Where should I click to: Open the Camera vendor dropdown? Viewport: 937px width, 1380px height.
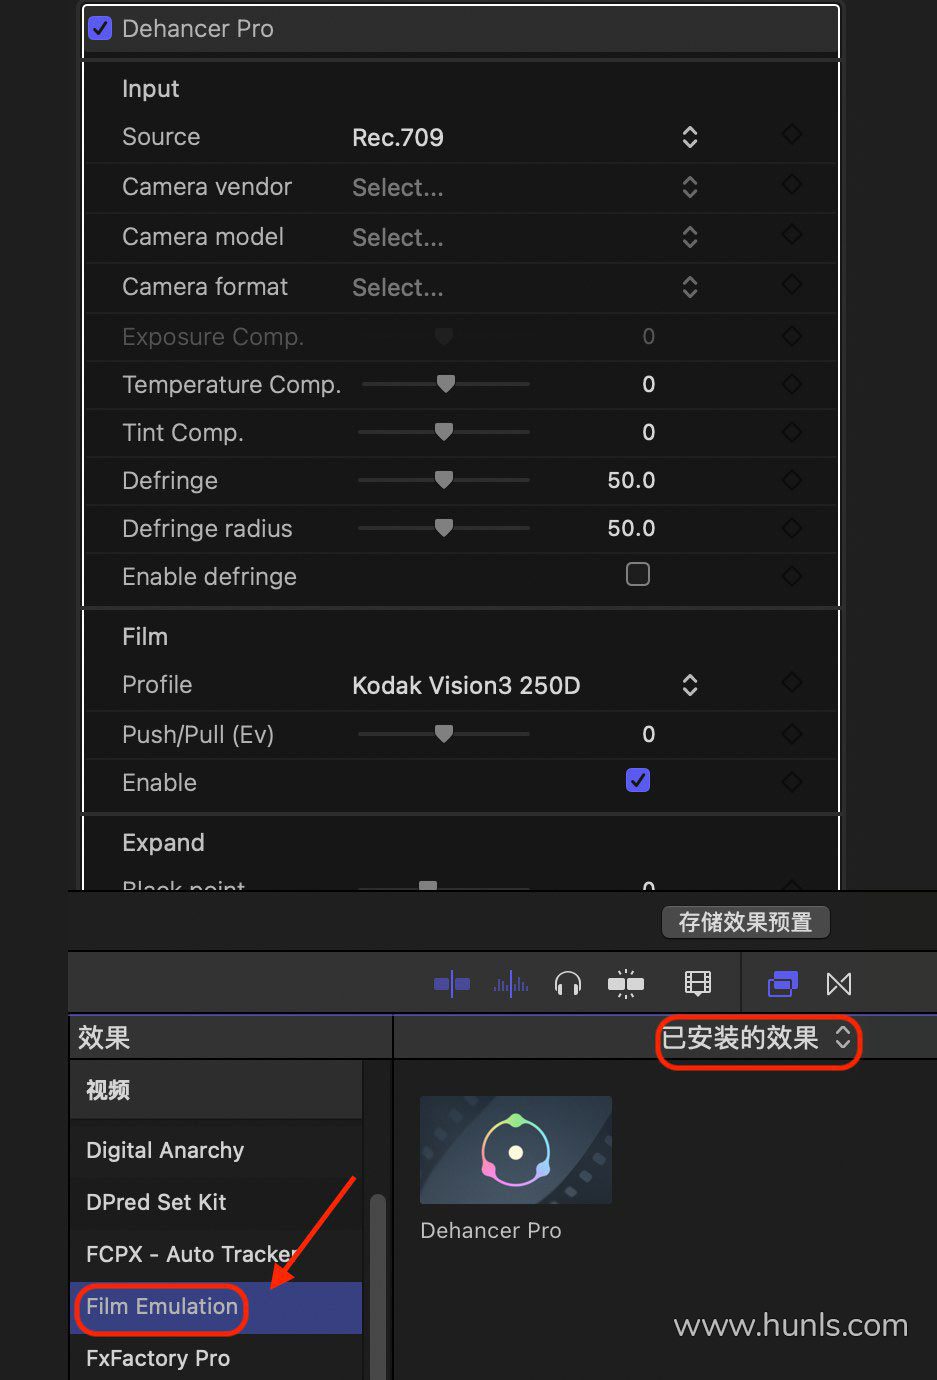[524, 187]
